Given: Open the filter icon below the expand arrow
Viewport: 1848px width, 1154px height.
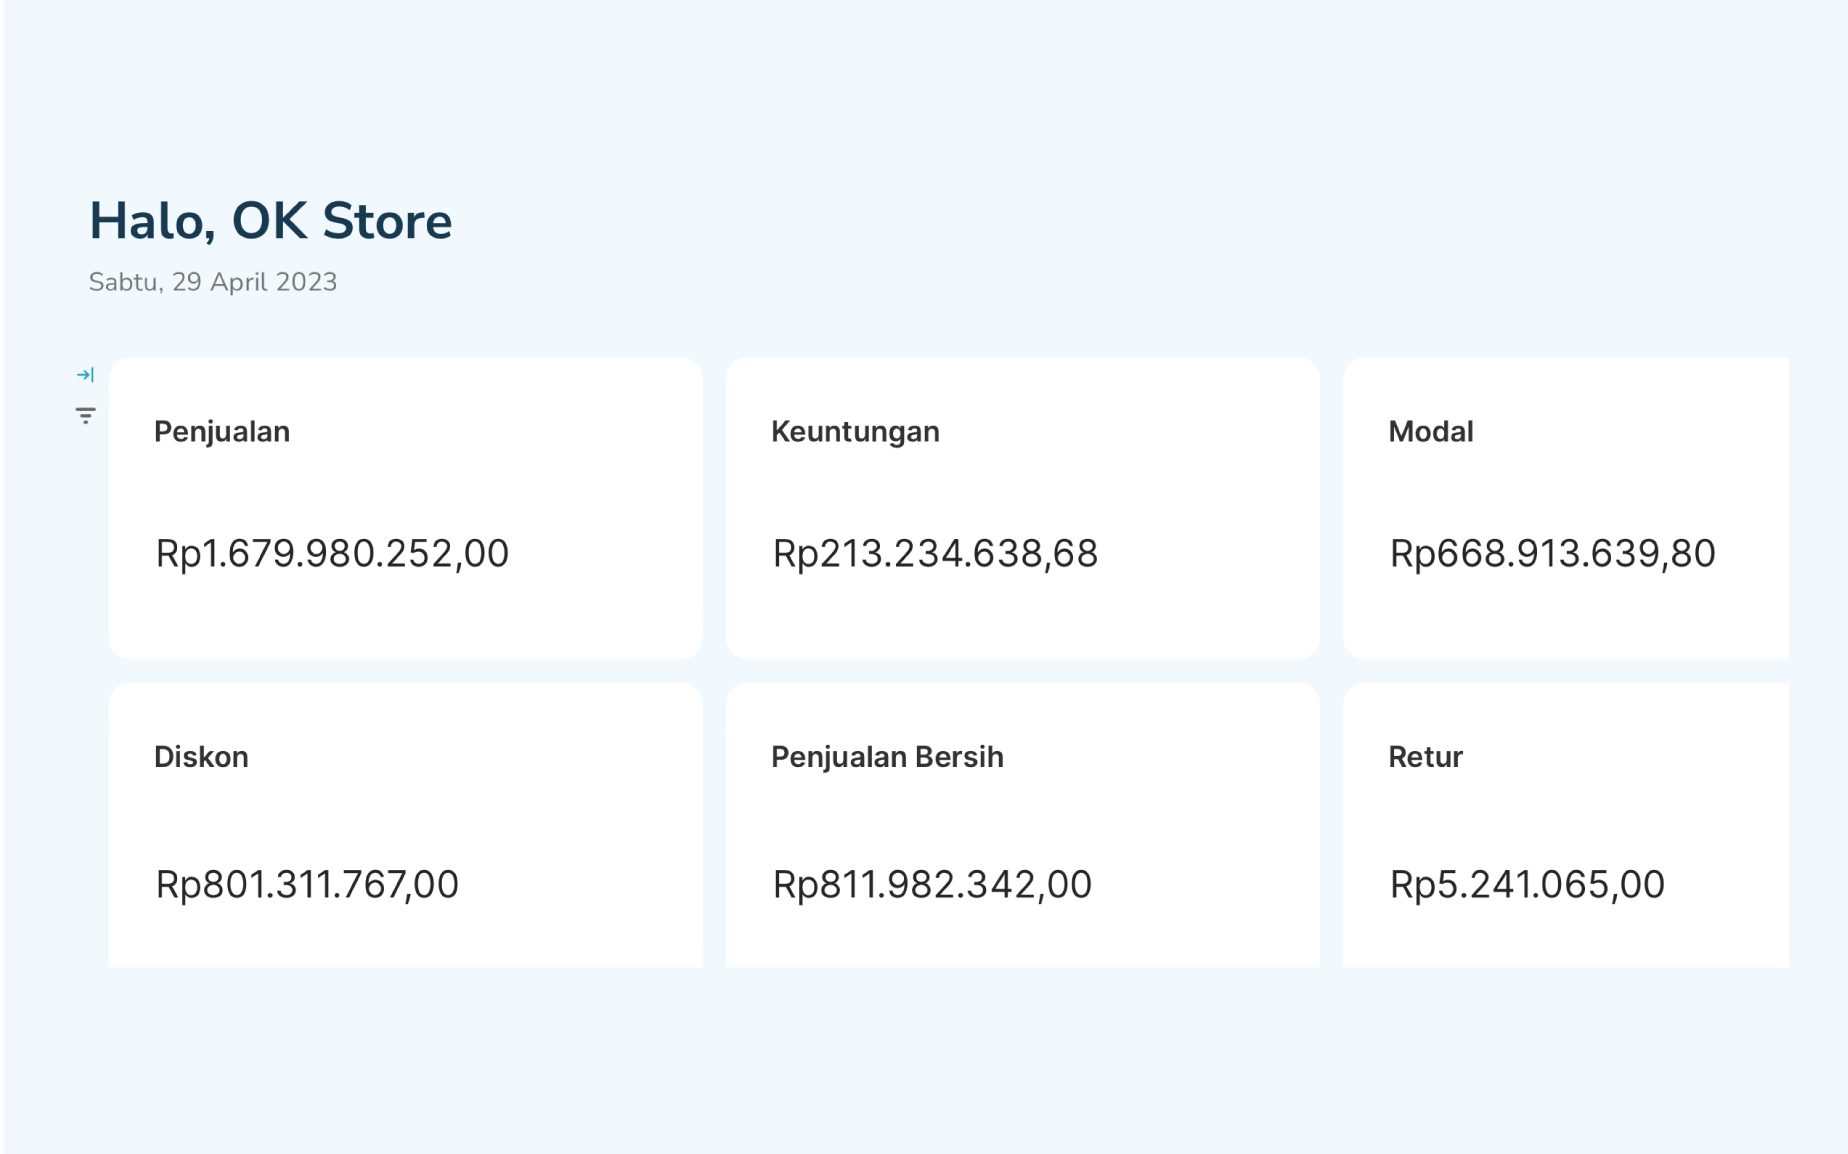Looking at the screenshot, I should [x=85, y=414].
